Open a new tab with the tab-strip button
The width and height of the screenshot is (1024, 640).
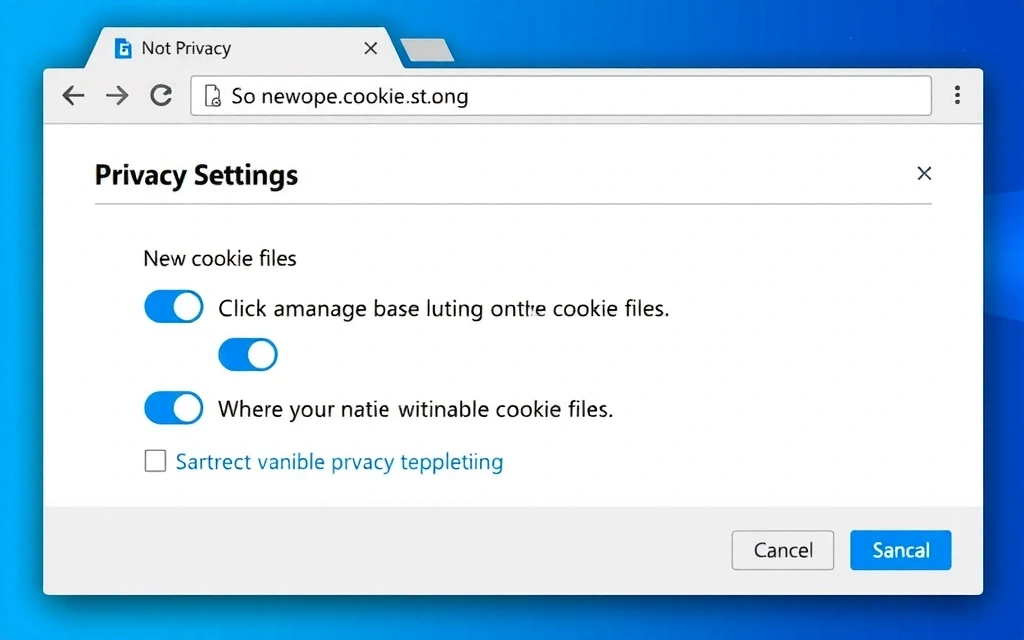coord(427,50)
